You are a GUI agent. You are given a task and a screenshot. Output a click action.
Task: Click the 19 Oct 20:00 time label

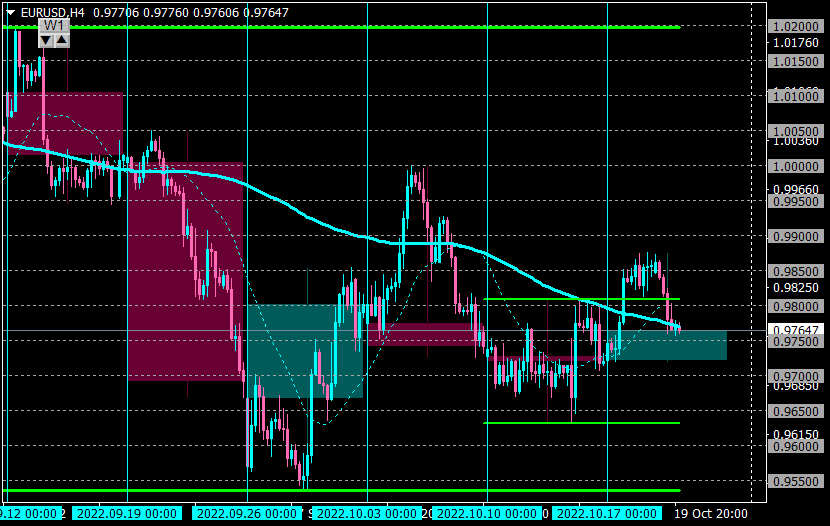[x=710, y=513]
